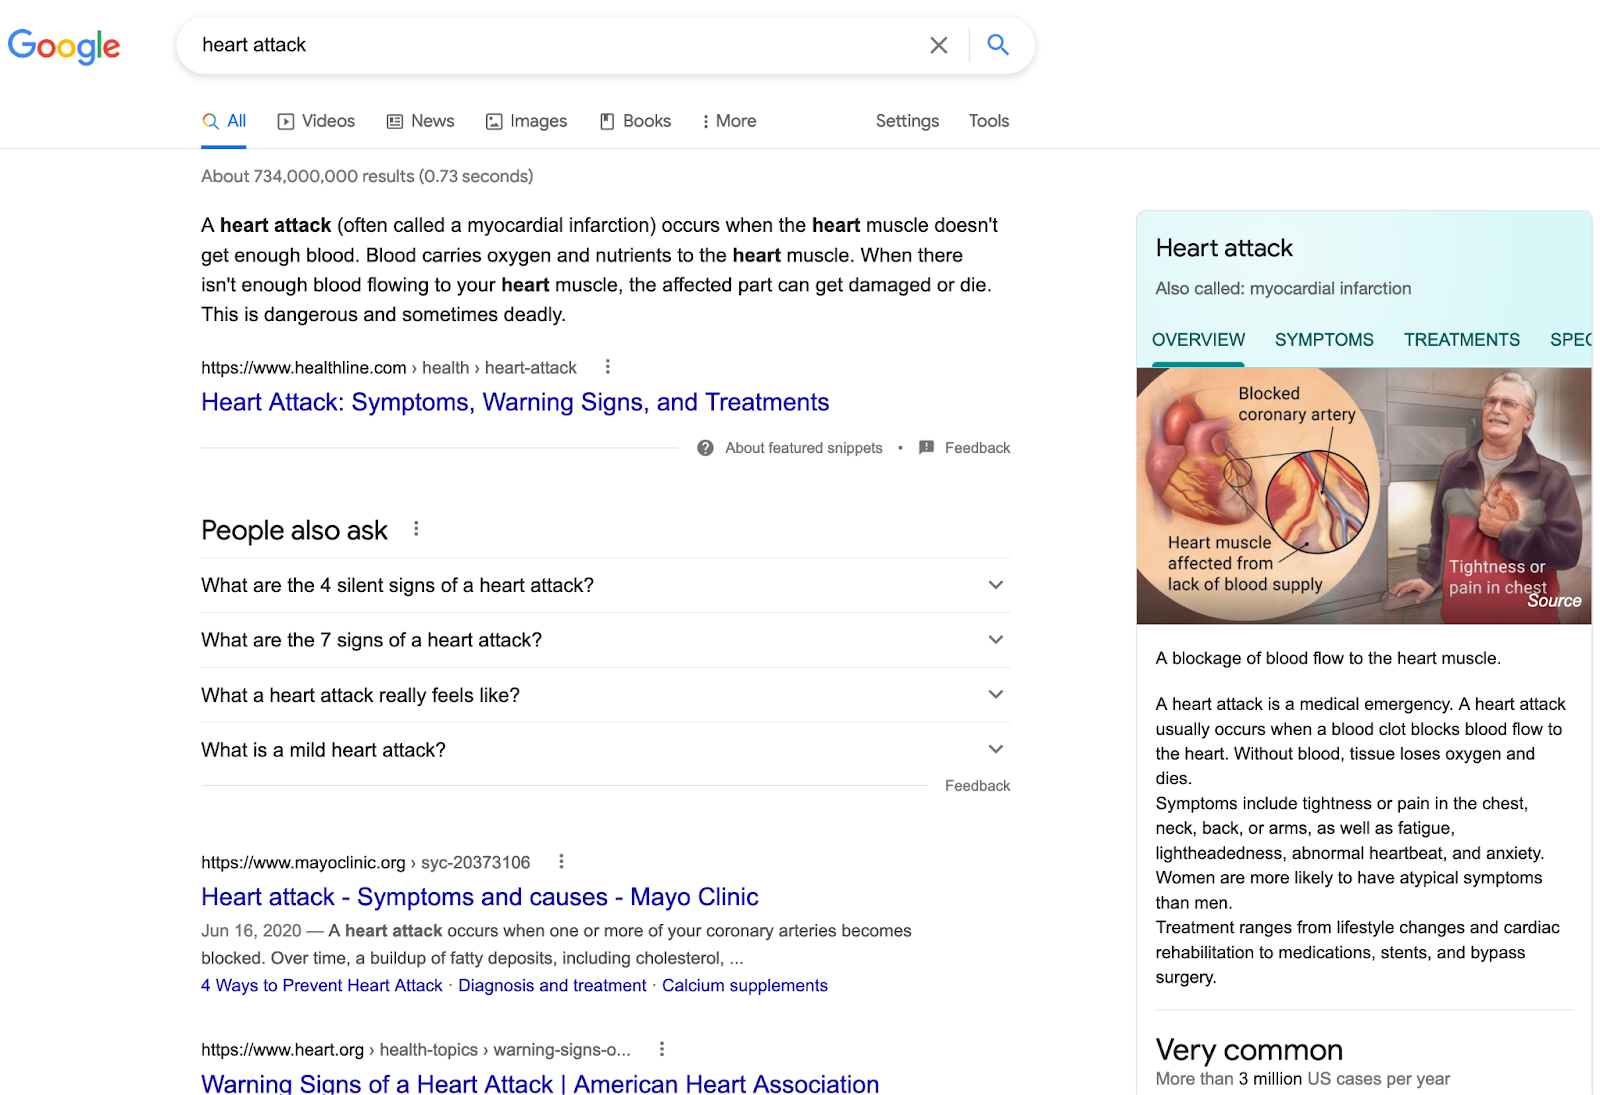Select the All search tab
The width and height of the screenshot is (1600, 1095).
coord(224,121)
